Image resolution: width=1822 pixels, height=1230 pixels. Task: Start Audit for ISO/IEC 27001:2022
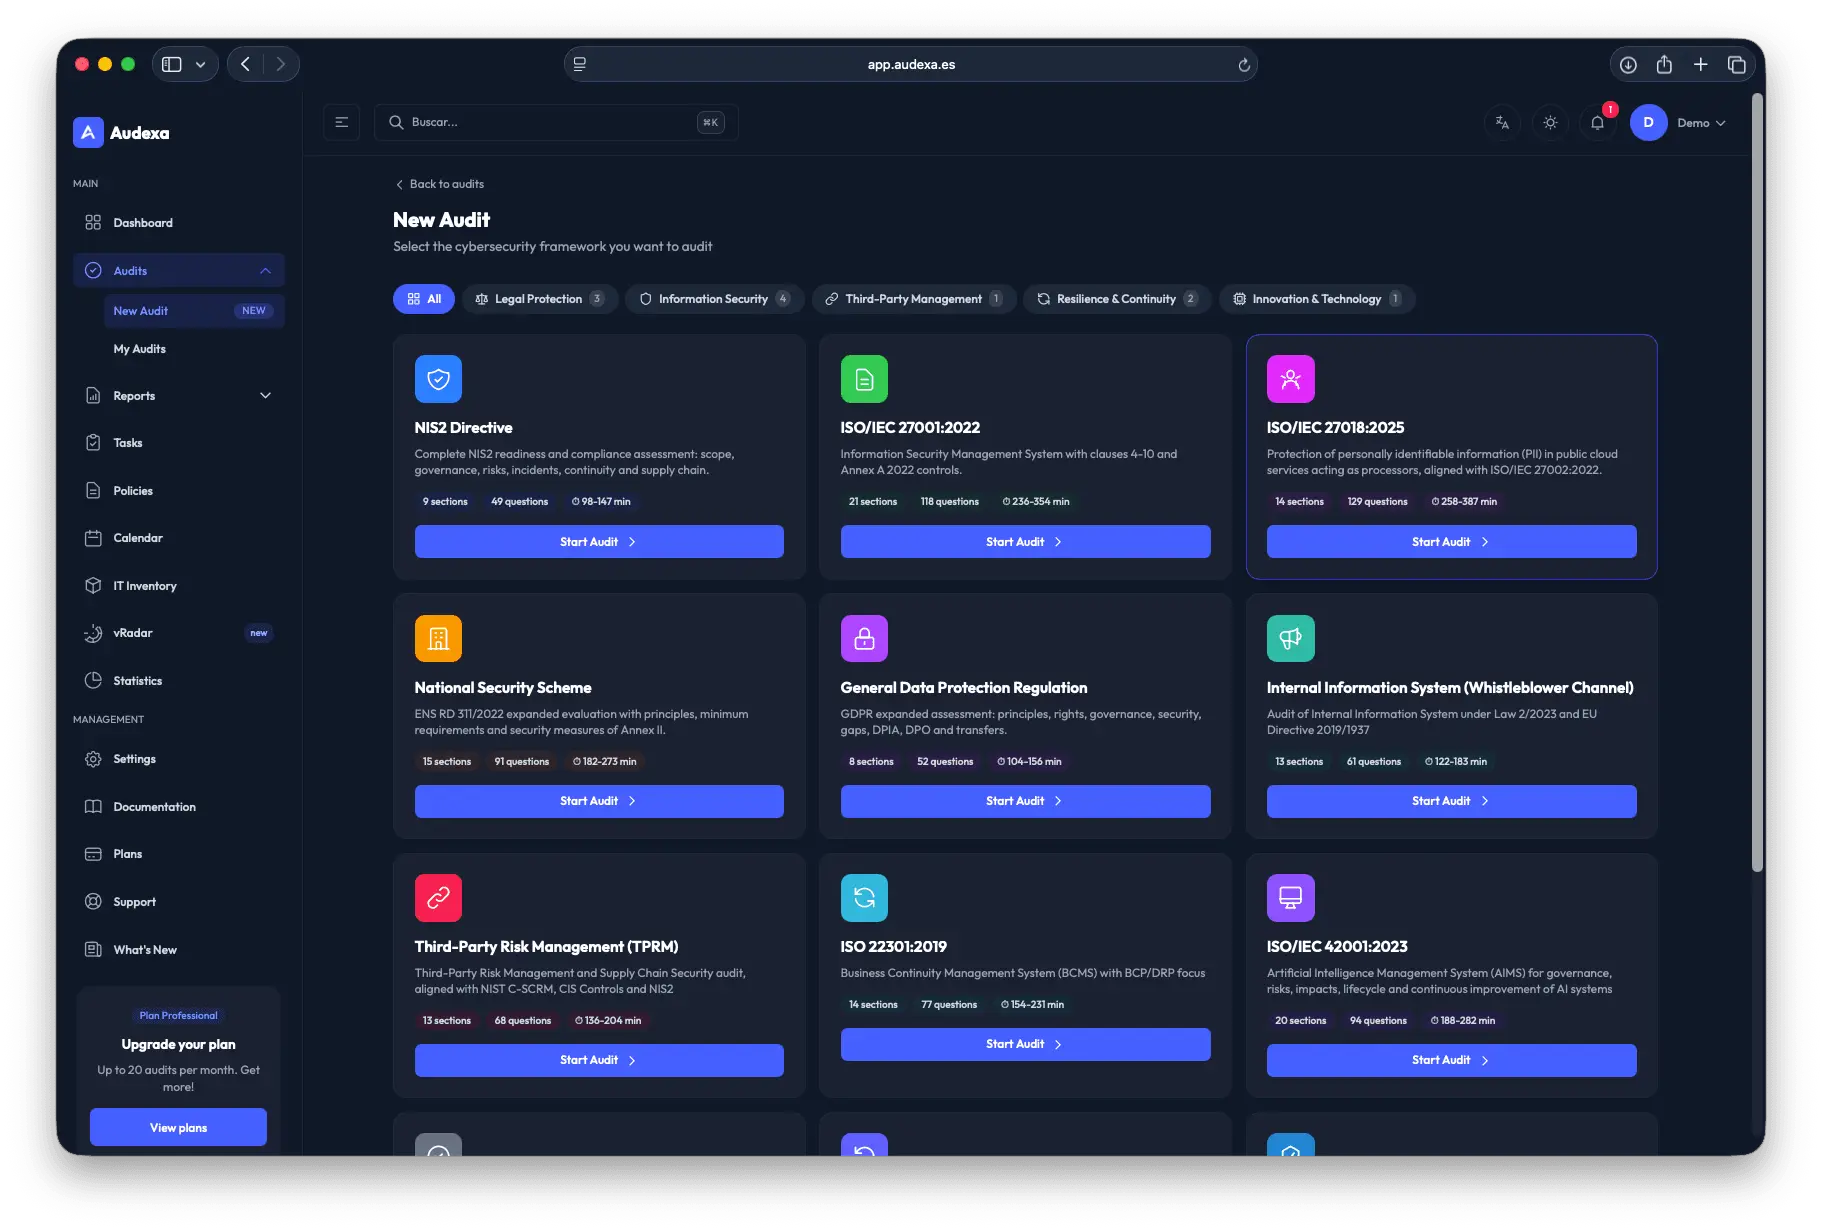click(x=1025, y=541)
